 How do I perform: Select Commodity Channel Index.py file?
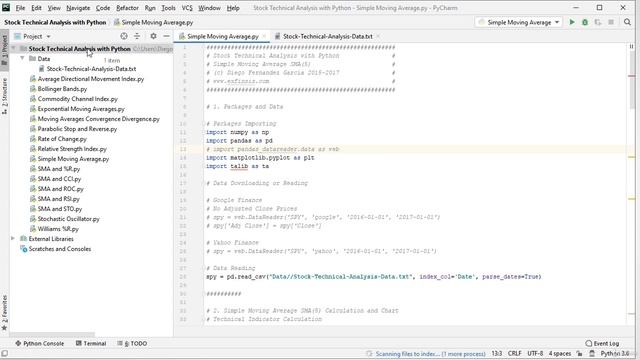[78, 99]
